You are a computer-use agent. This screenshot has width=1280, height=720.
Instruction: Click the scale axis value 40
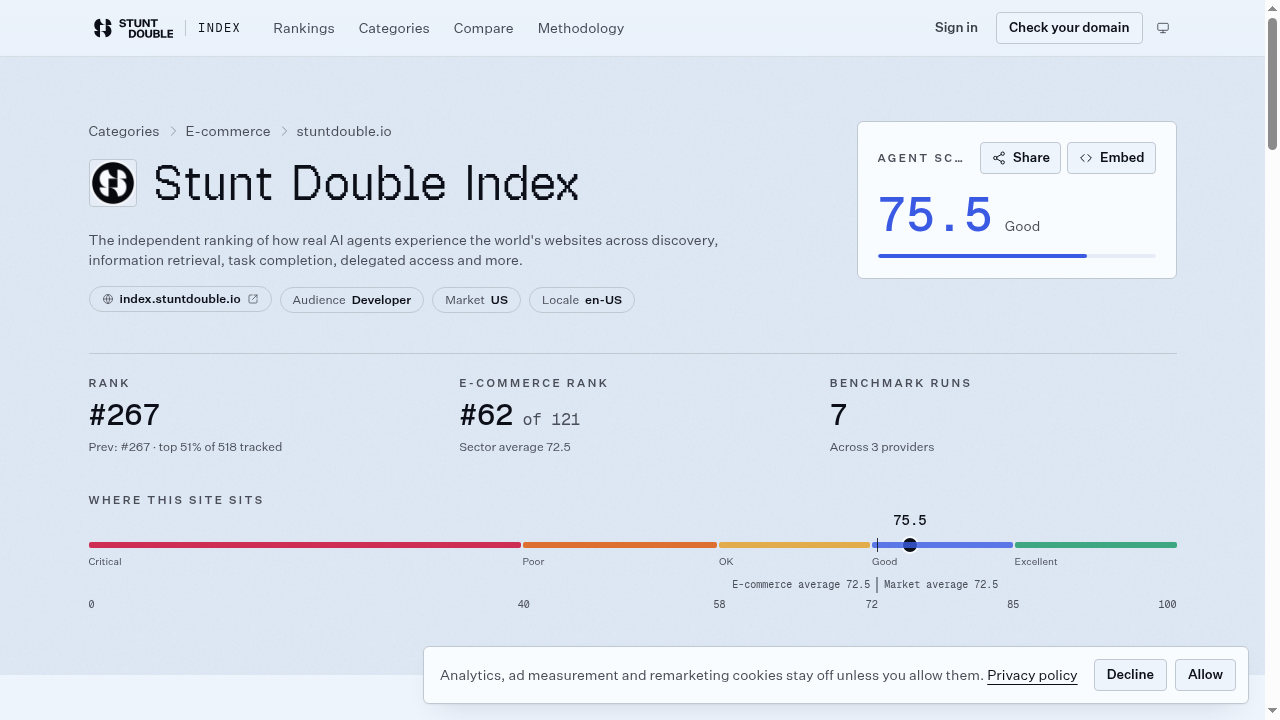(x=523, y=605)
